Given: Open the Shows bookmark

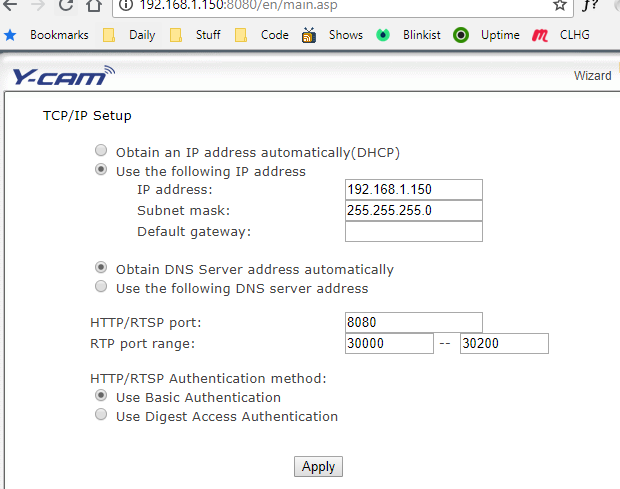Looking at the screenshot, I should pyautogui.click(x=335, y=35).
